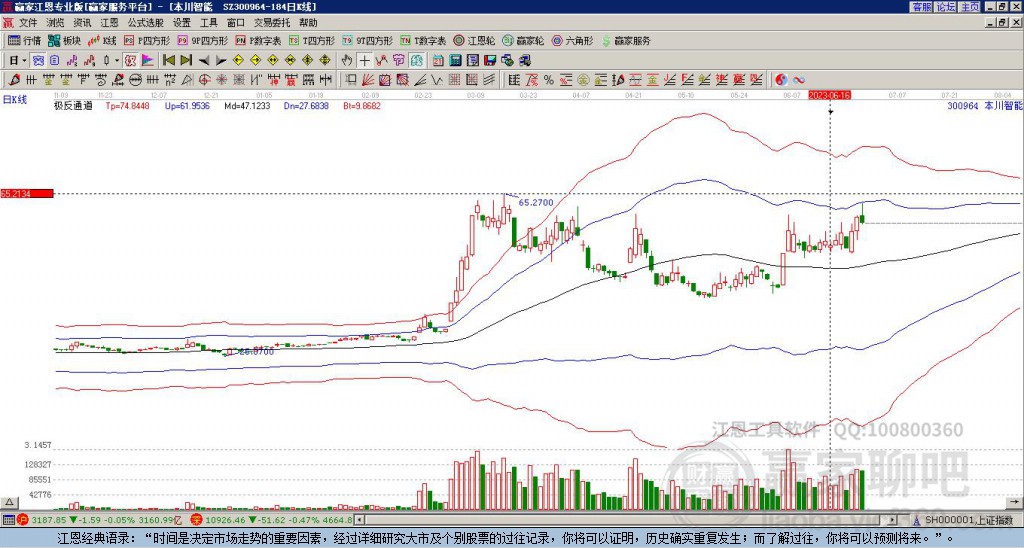Click the SH000001 上证指数 status entry
The height and width of the screenshot is (548, 1024).
point(968,520)
